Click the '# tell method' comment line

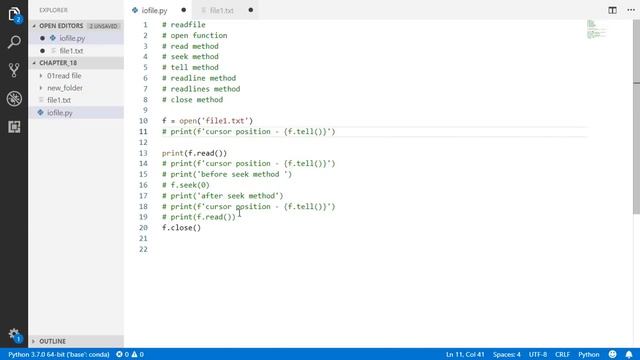point(190,67)
